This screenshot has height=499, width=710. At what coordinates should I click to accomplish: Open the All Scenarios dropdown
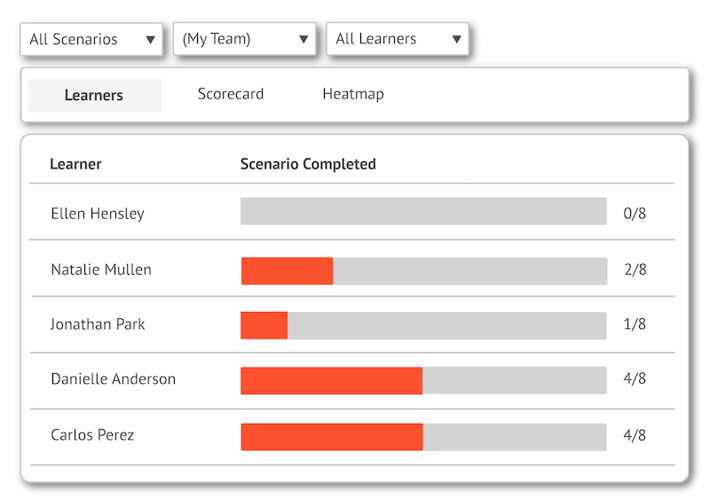pyautogui.click(x=91, y=40)
